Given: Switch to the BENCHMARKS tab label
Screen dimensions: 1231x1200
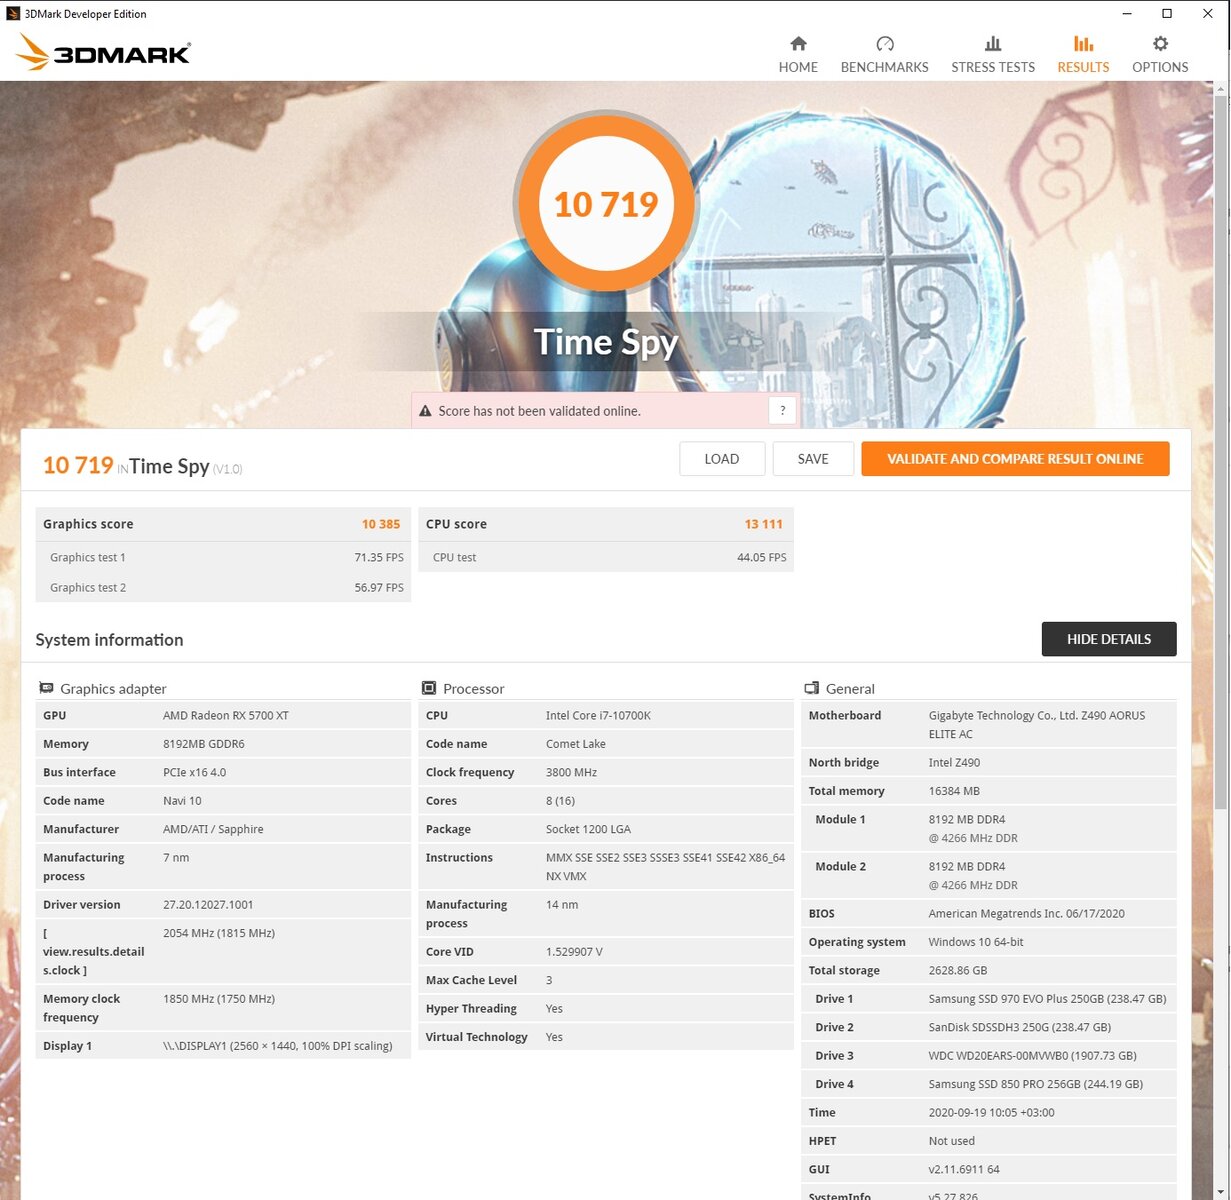Looking at the screenshot, I should [884, 67].
